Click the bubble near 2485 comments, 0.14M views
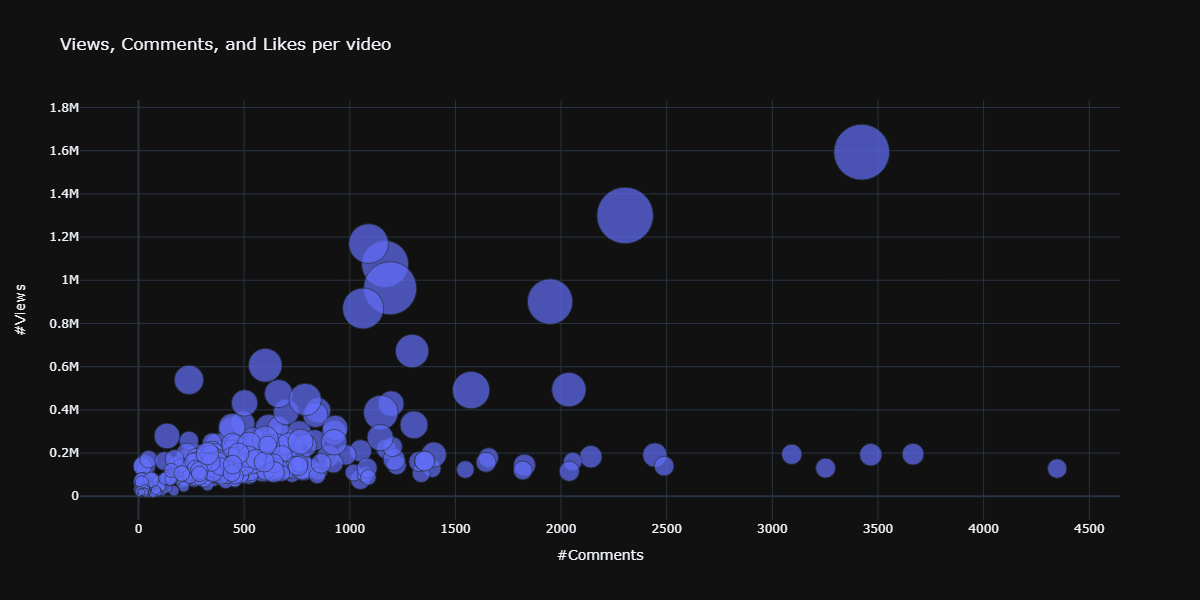Image resolution: width=1200 pixels, height=600 pixels. pyautogui.click(x=663, y=466)
